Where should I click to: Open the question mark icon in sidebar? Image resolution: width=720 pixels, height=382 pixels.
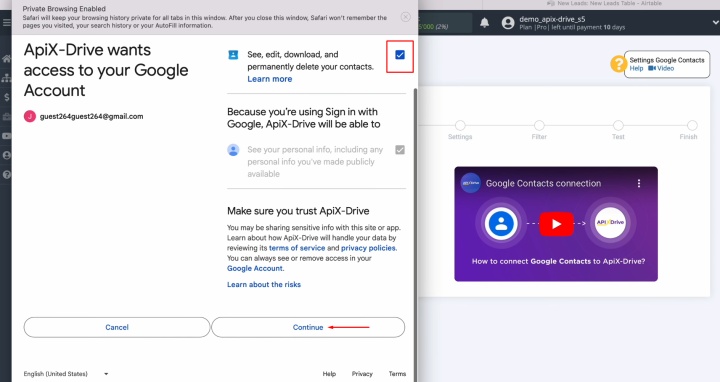pos(6,174)
